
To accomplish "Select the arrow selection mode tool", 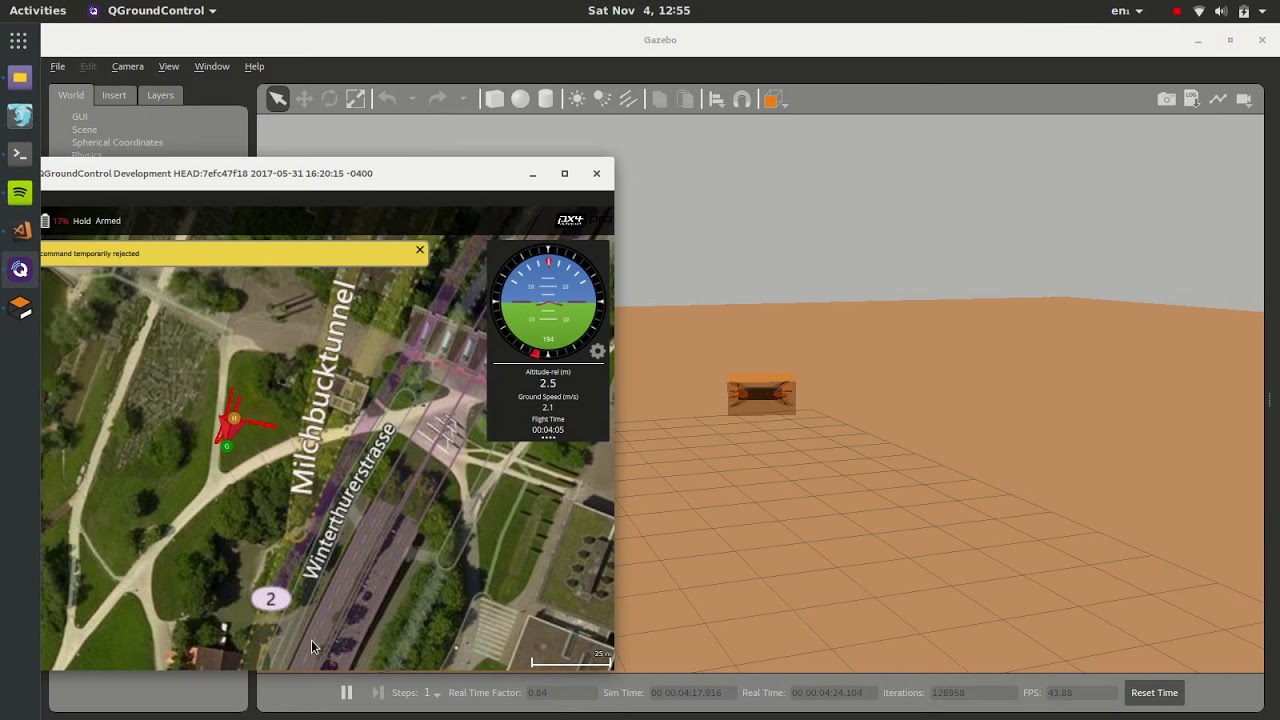I will click(278, 99).
